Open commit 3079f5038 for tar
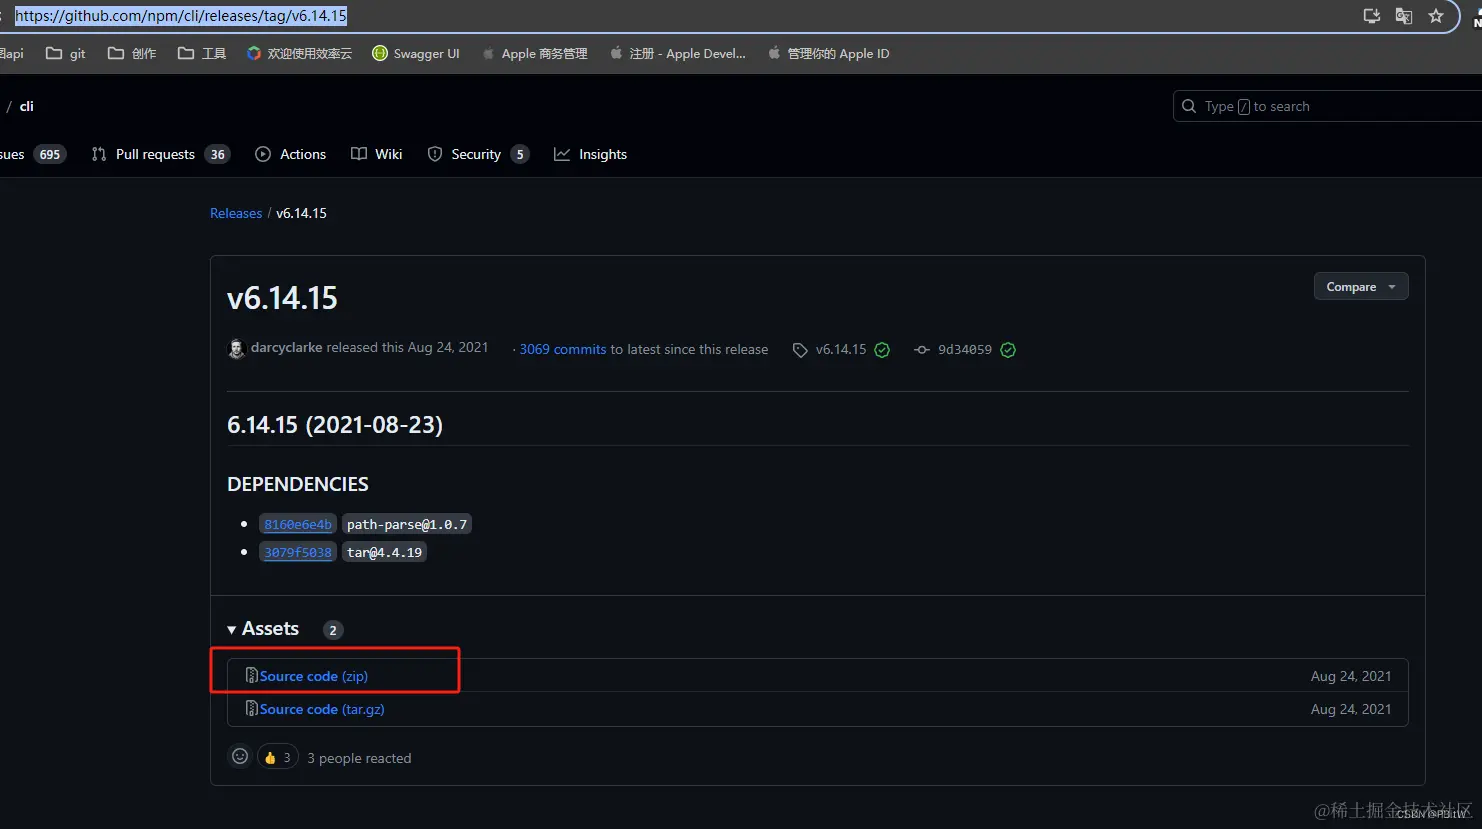Viewport: 1482px width, 829px height. [298, 552]
